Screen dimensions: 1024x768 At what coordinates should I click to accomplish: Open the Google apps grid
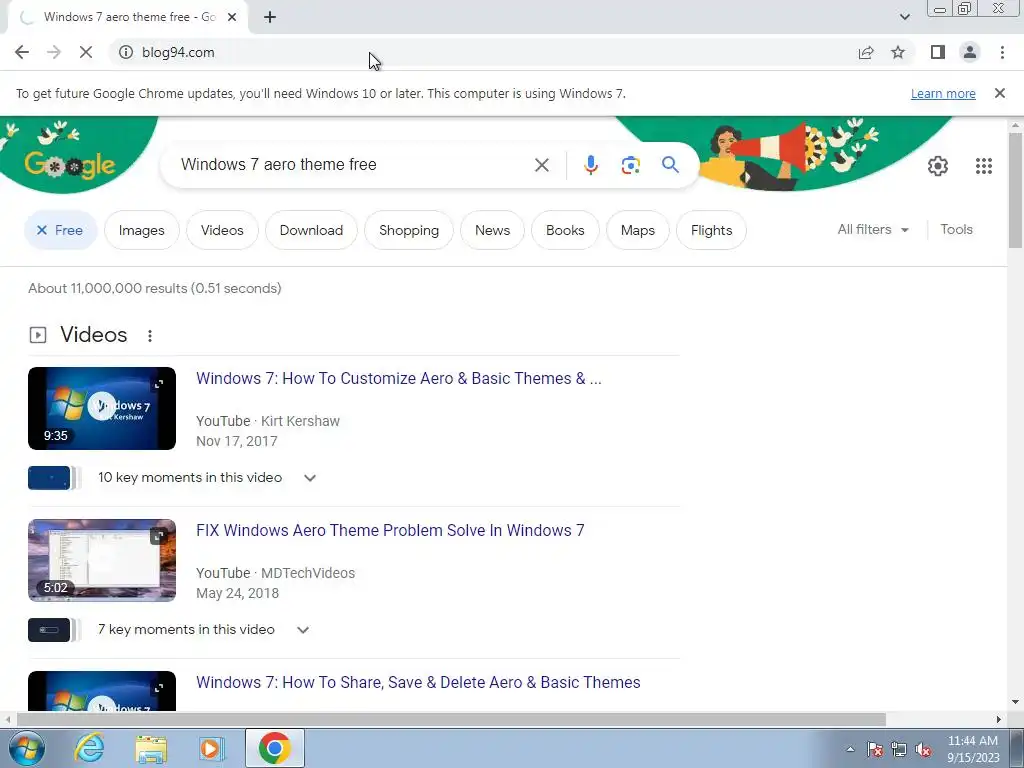(984, 166)
